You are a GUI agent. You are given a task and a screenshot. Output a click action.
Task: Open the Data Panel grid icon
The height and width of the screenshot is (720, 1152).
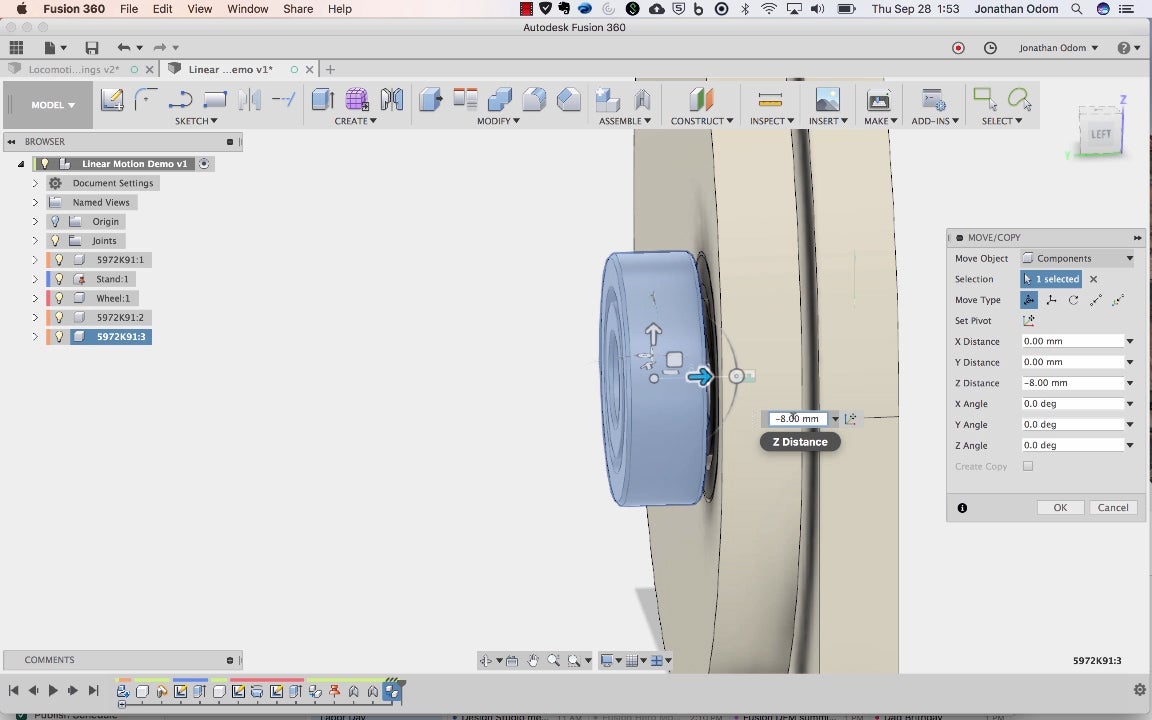click(x=16, y=48)
